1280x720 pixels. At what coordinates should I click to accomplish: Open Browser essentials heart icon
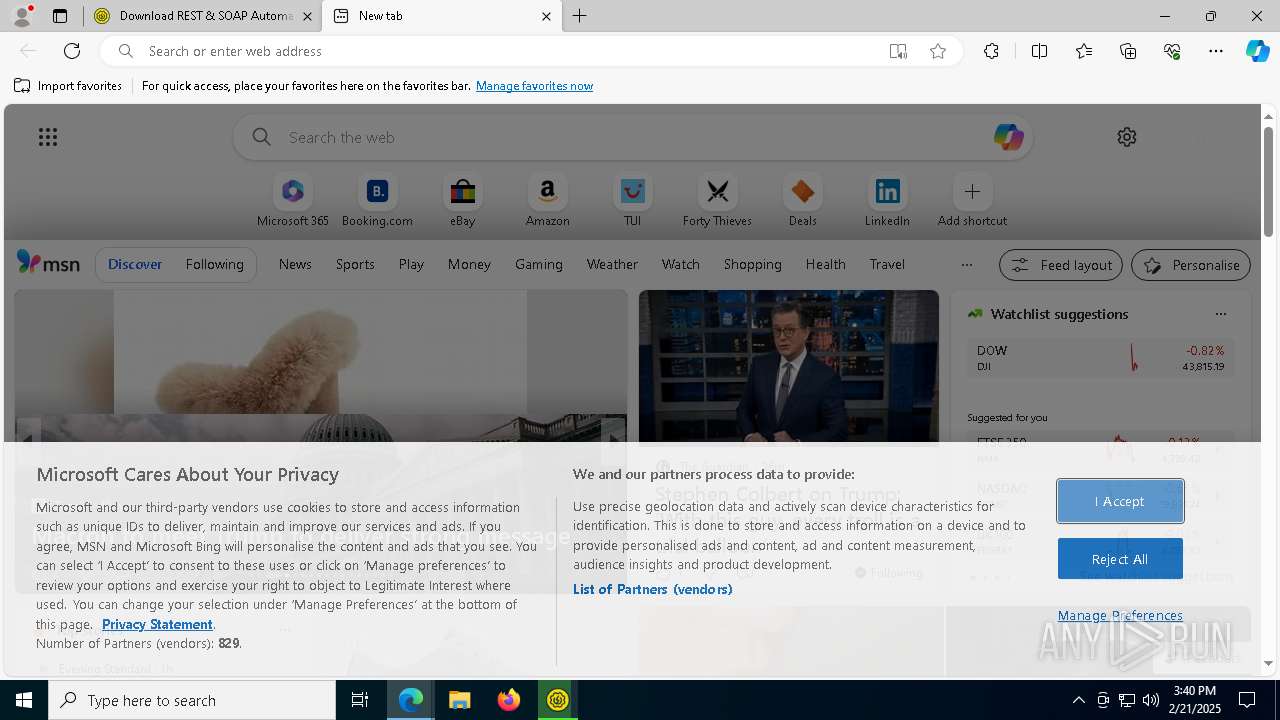click(1172, 51)
